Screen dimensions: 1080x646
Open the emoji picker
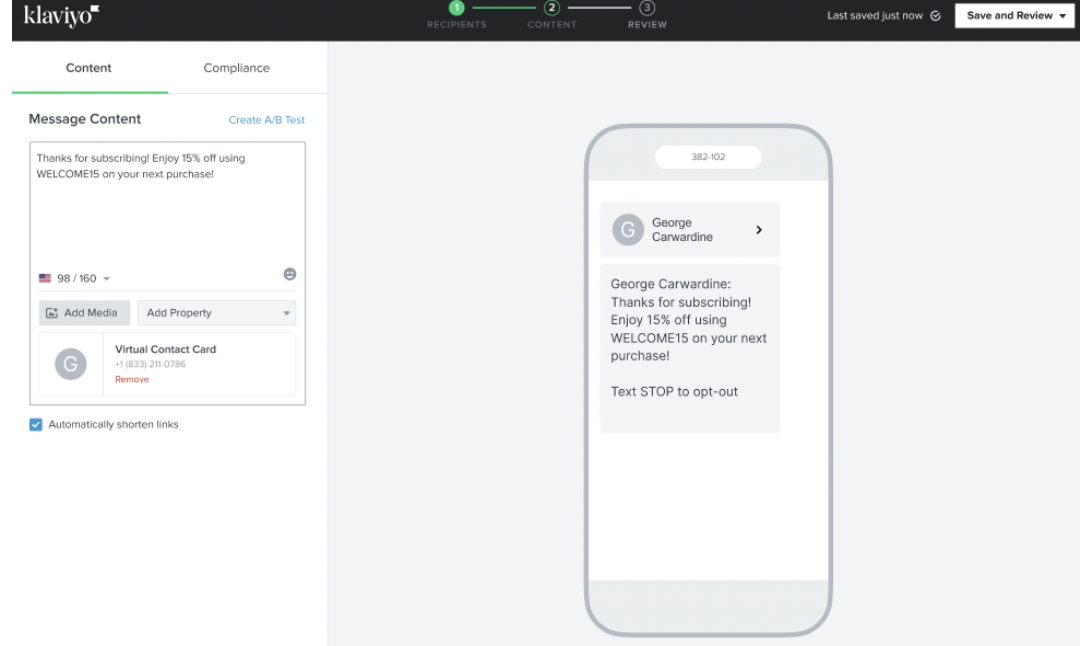click(290, 275)
